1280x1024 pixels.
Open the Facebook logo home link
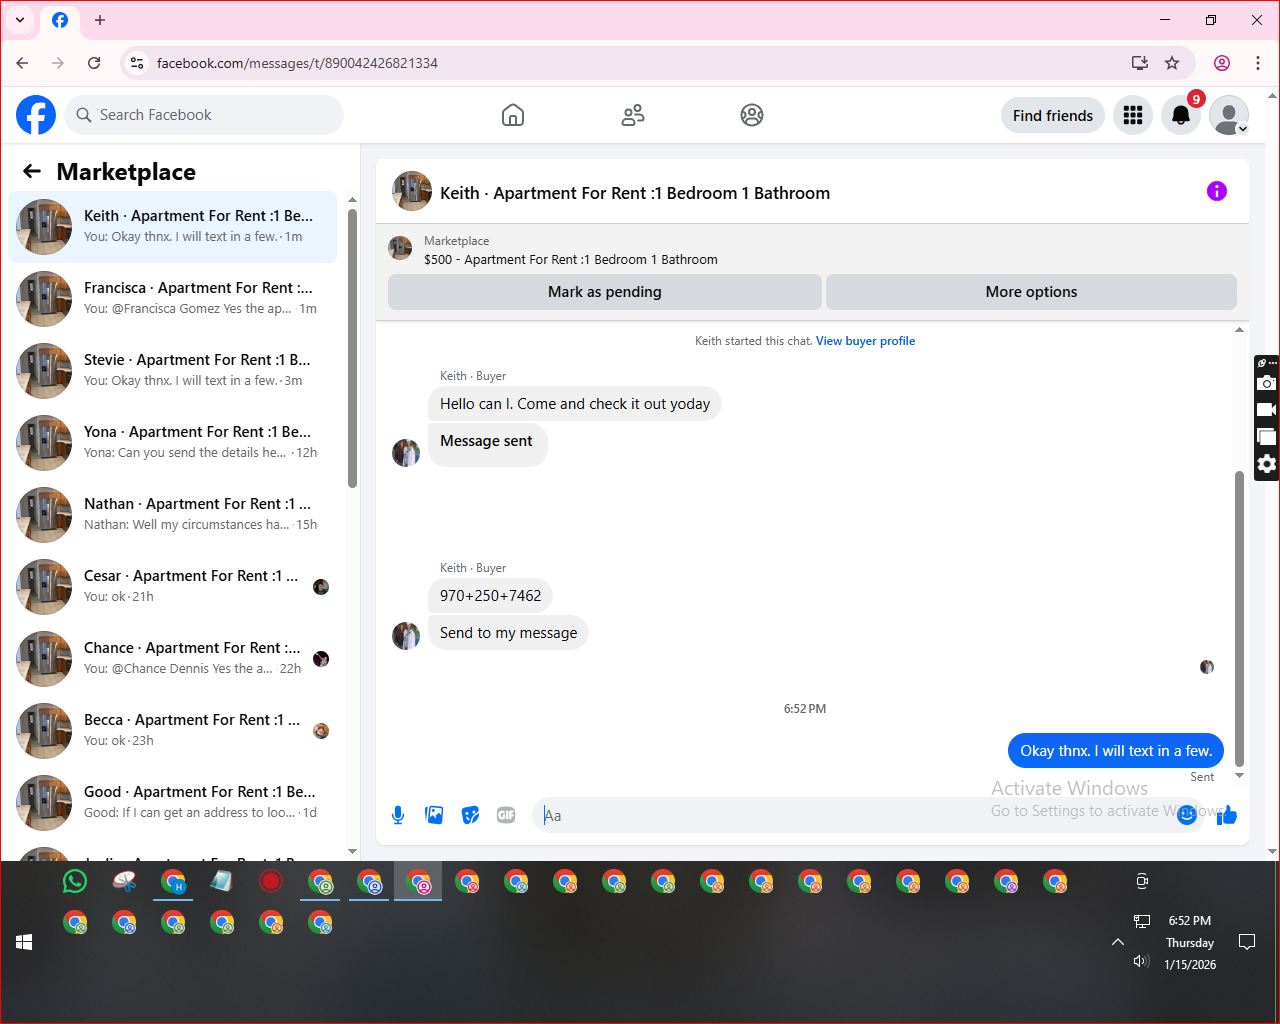(x=36, y=115)
